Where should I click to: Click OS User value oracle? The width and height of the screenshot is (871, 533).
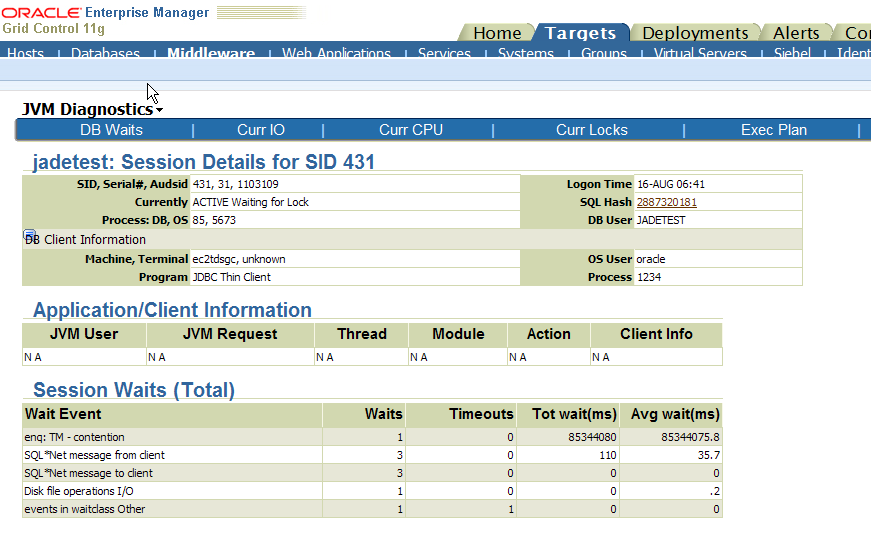coord(650,259)
